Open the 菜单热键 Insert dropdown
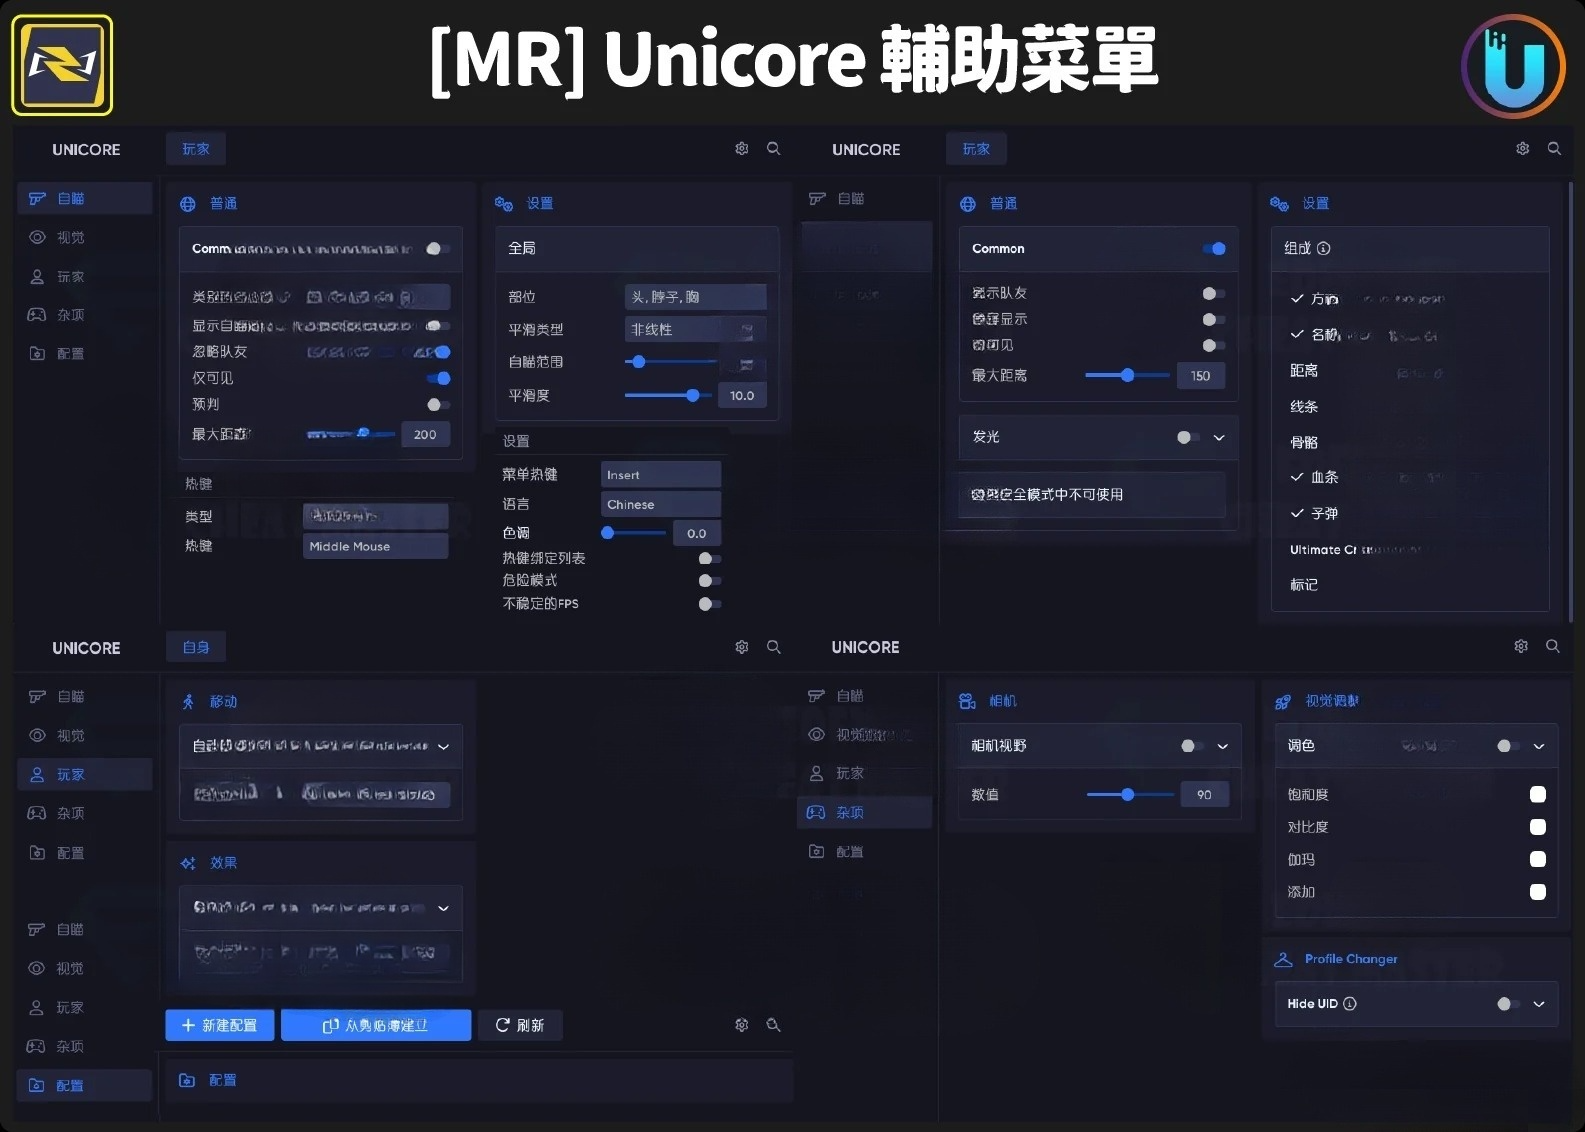 [661, 475]
